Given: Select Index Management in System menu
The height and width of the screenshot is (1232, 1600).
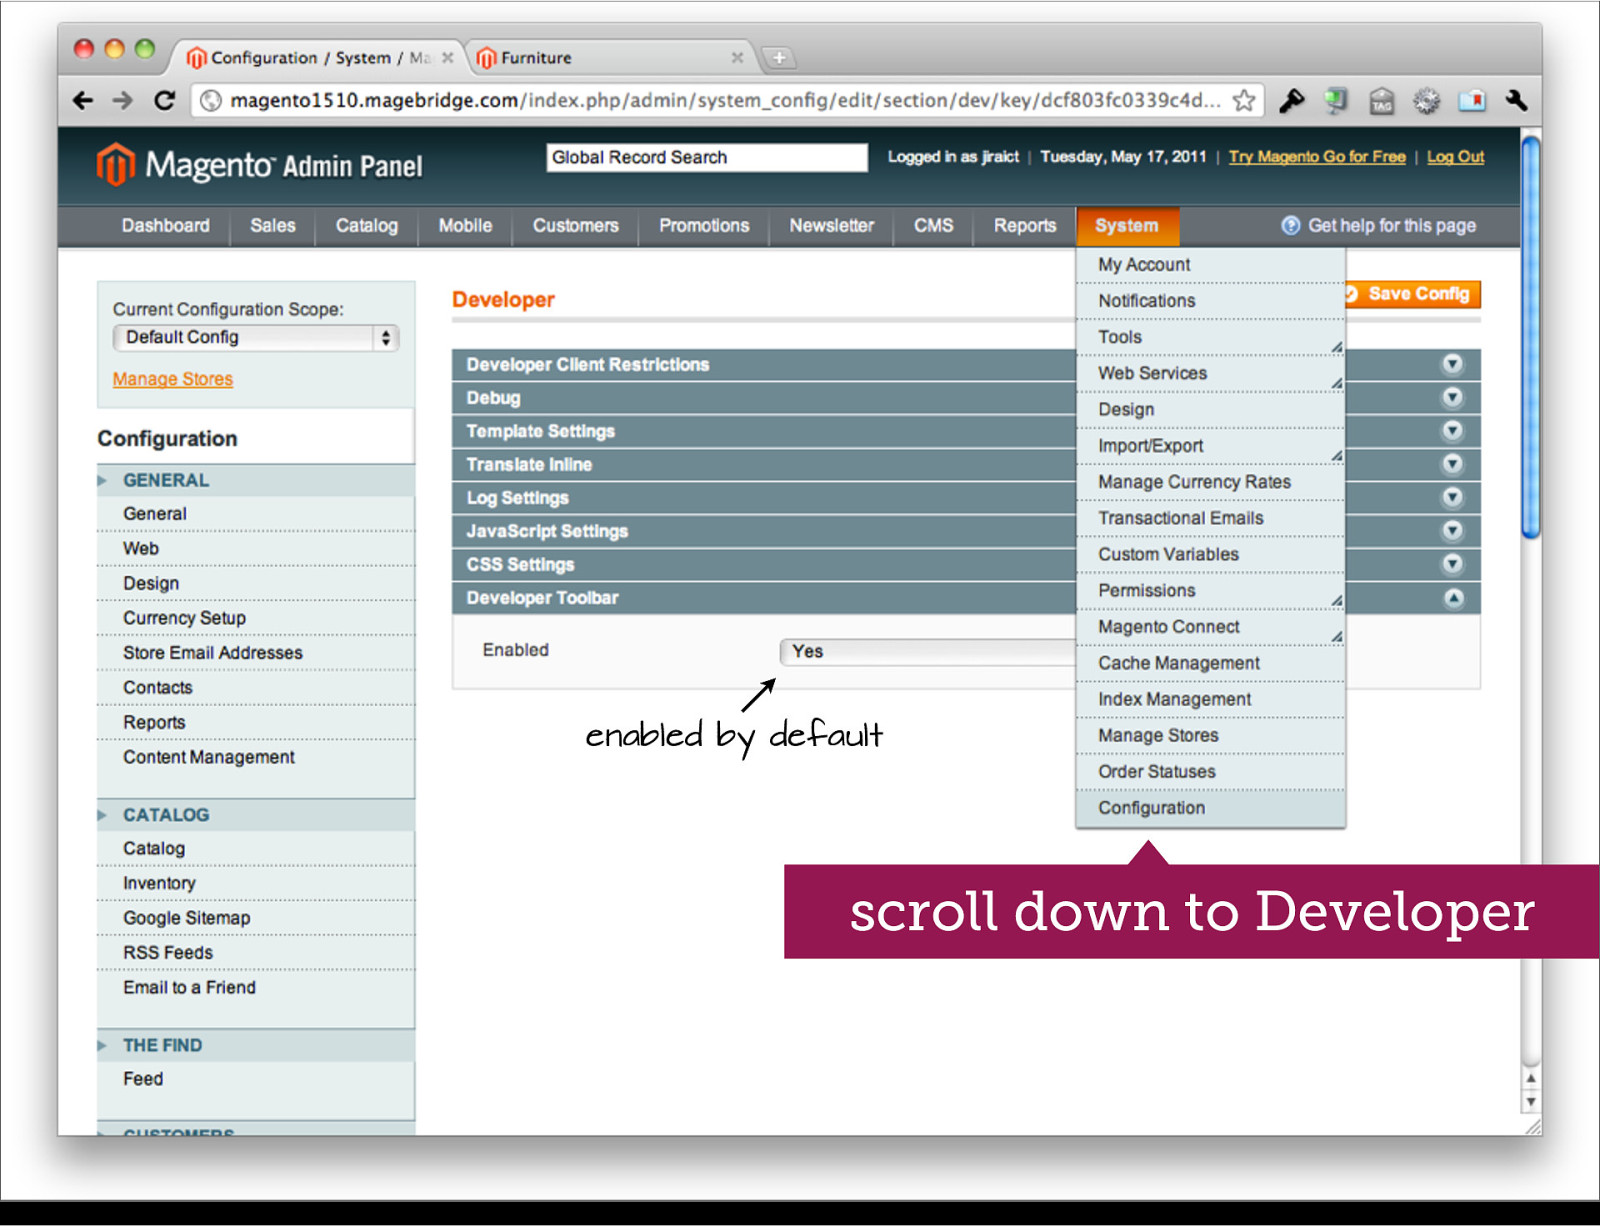Looking at the screenshot, I should 1210,700.
